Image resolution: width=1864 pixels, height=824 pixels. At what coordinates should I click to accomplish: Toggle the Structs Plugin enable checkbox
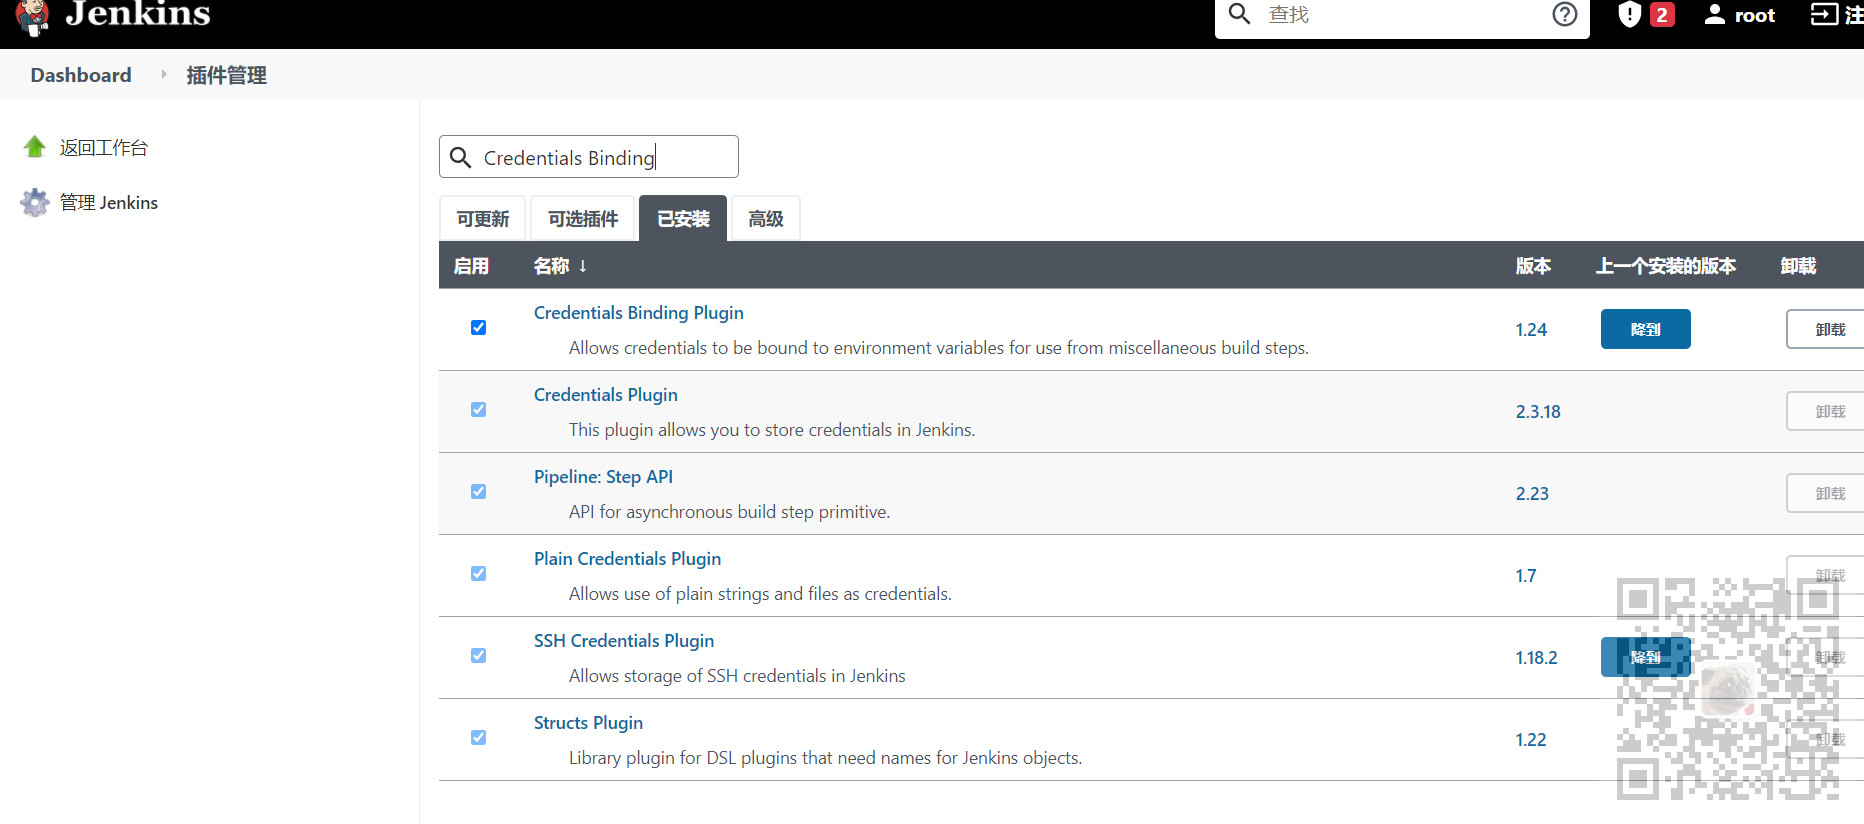pyautogui.click(x=478, y=738)
